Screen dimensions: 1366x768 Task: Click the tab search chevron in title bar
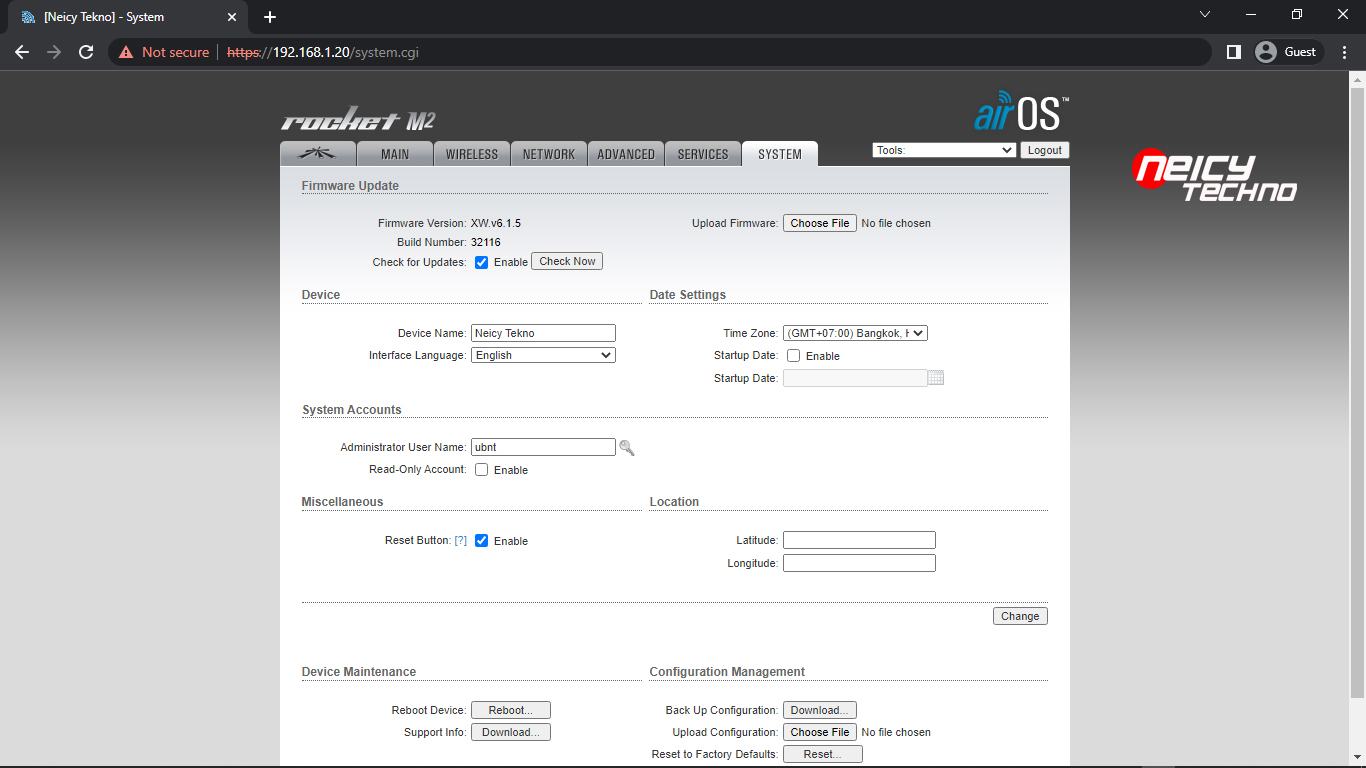(1205, 14)
